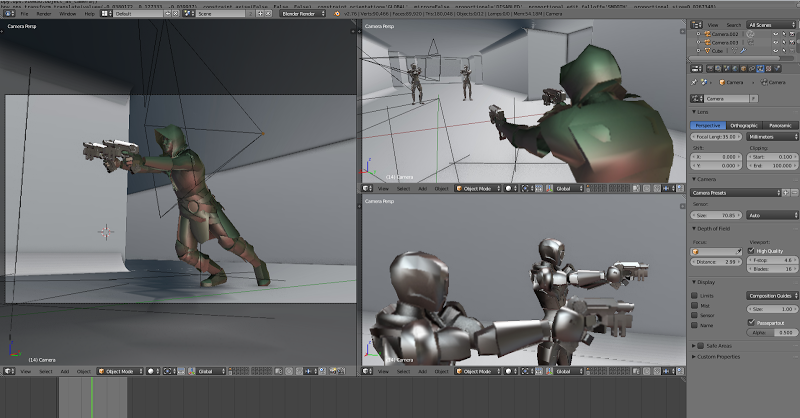Image resolution: width=800 pixels, height=418 pixels.
Task: Switch lens type to Orthographic
Action: coord(744,125)
